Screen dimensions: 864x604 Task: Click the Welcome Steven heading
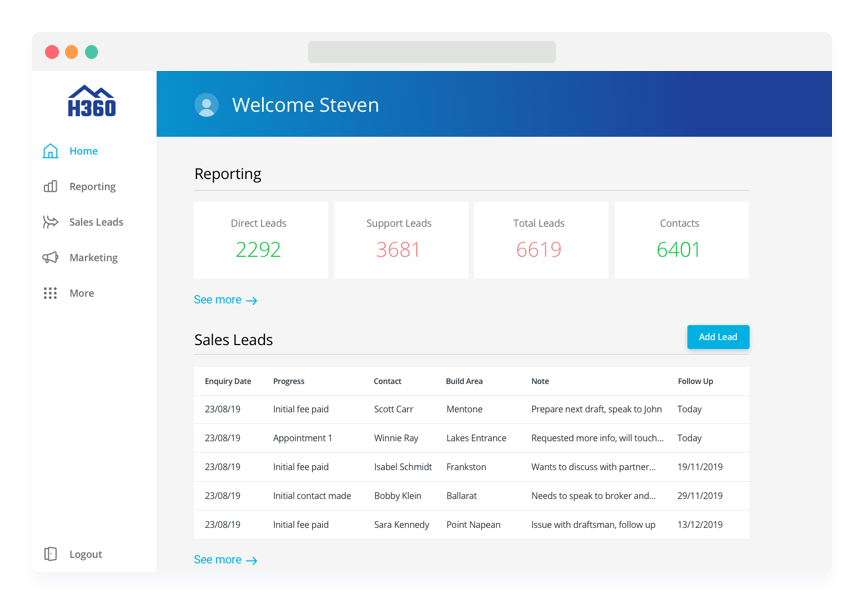(305, 105)
